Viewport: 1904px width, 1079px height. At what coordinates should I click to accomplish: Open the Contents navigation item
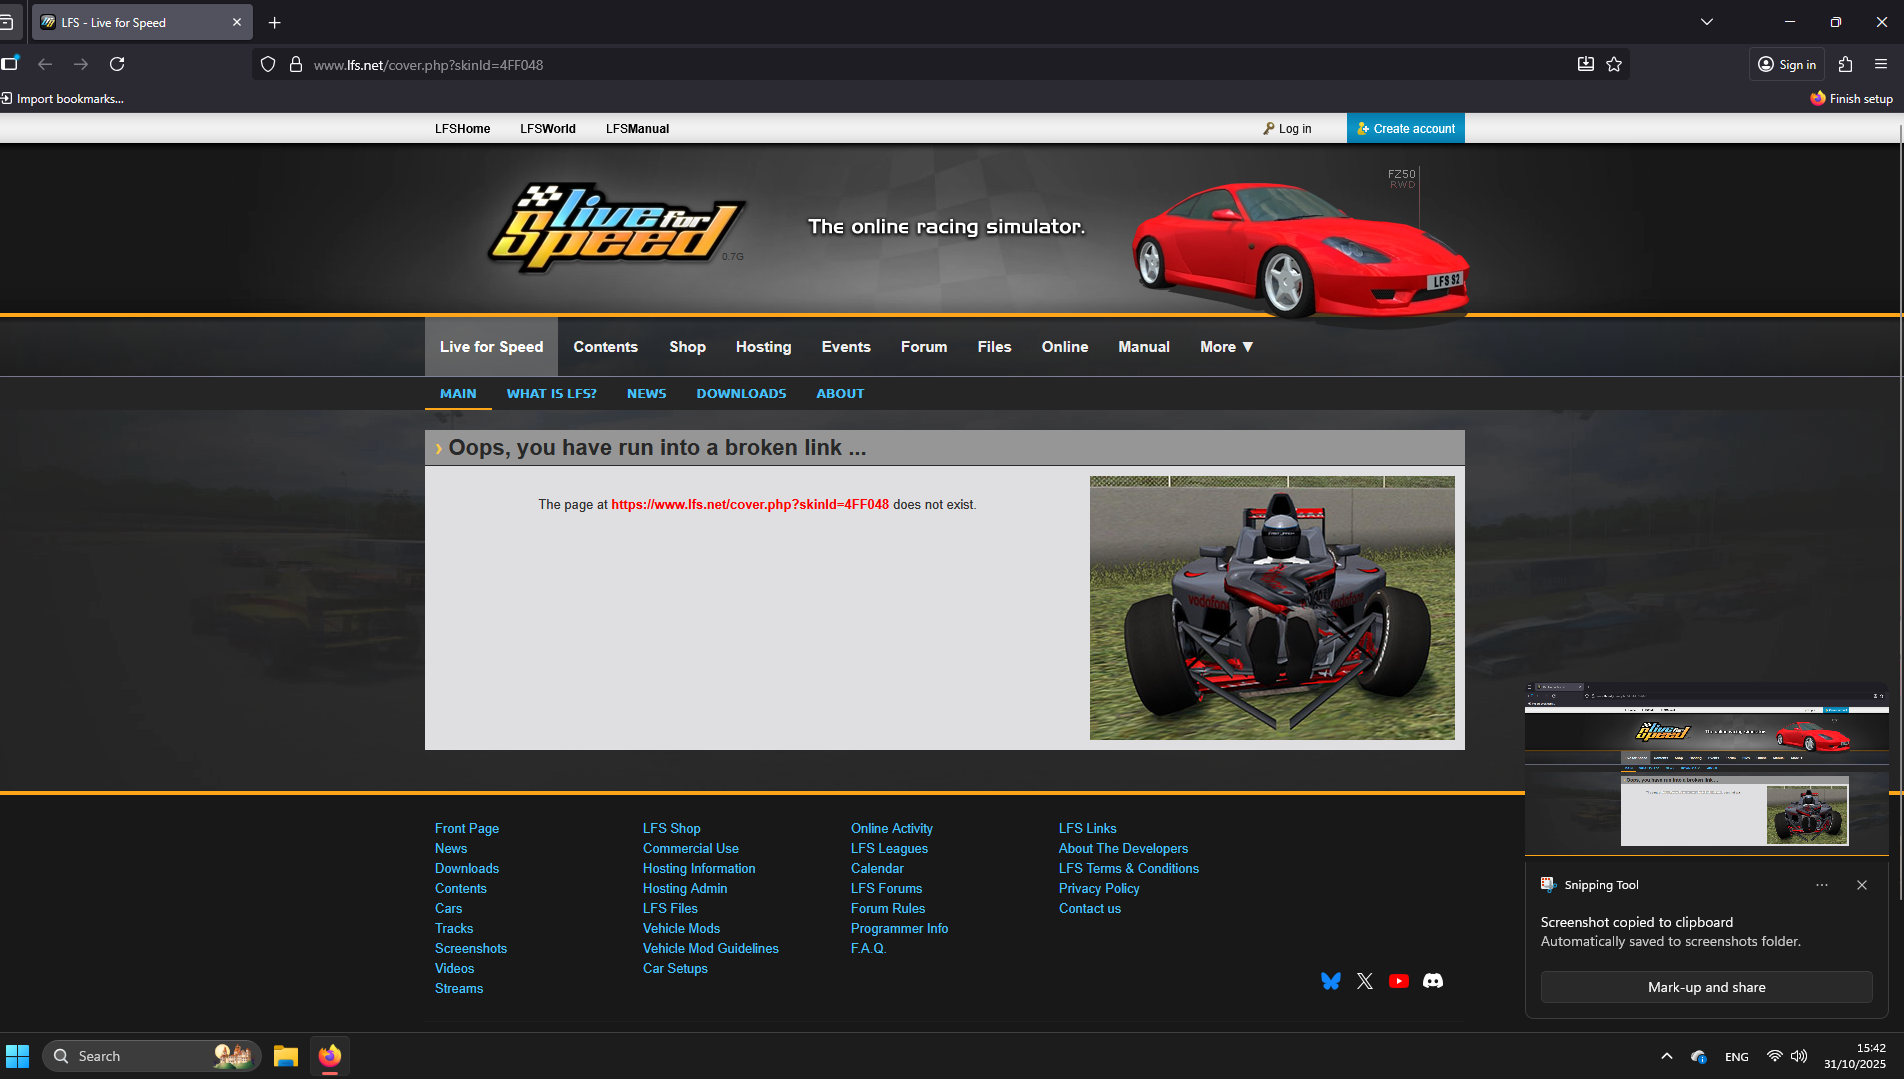605,347
